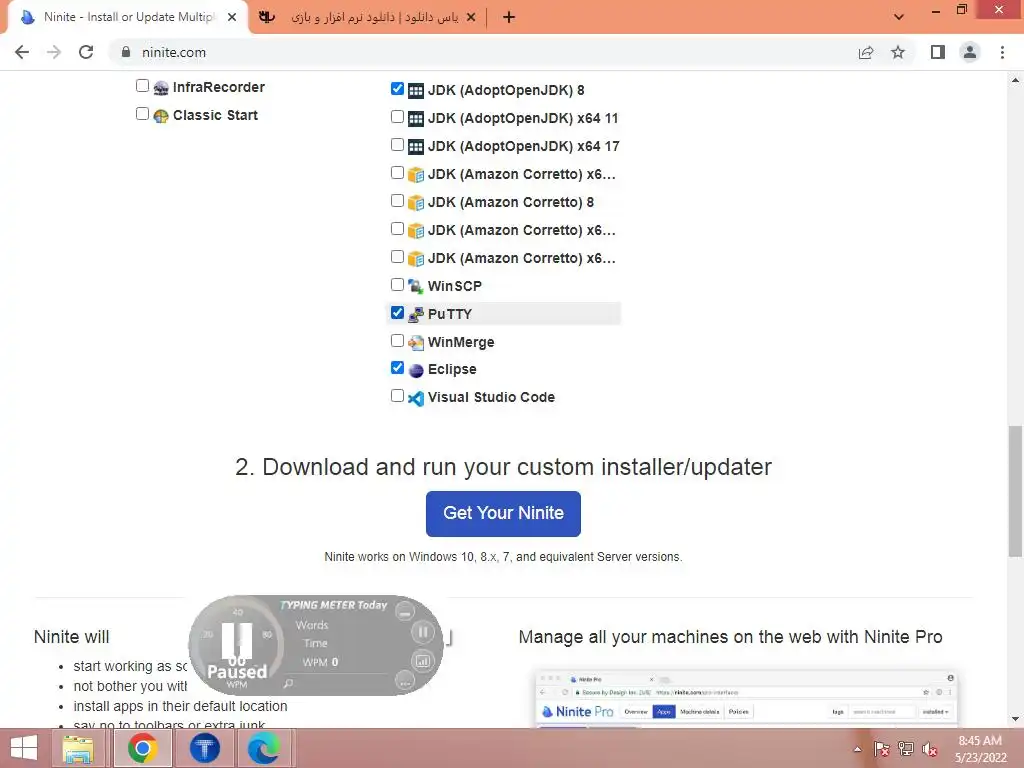Click the PuTTY icon

(x=416, y=315)
